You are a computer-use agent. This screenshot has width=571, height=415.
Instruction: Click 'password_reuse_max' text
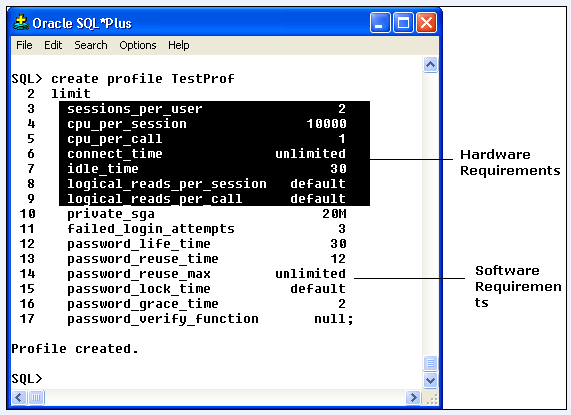[139, 274]
